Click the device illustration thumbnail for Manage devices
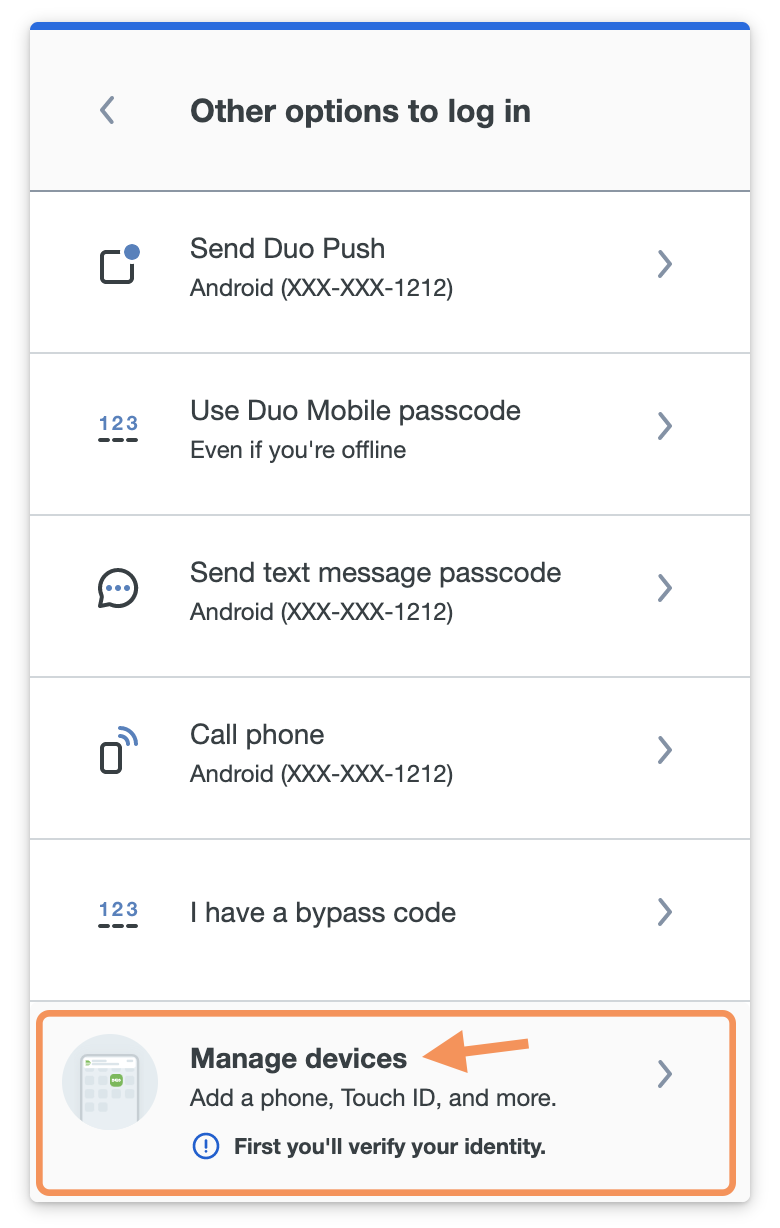The height and width of the screenshot is (1228, 780). [110, 1081]
